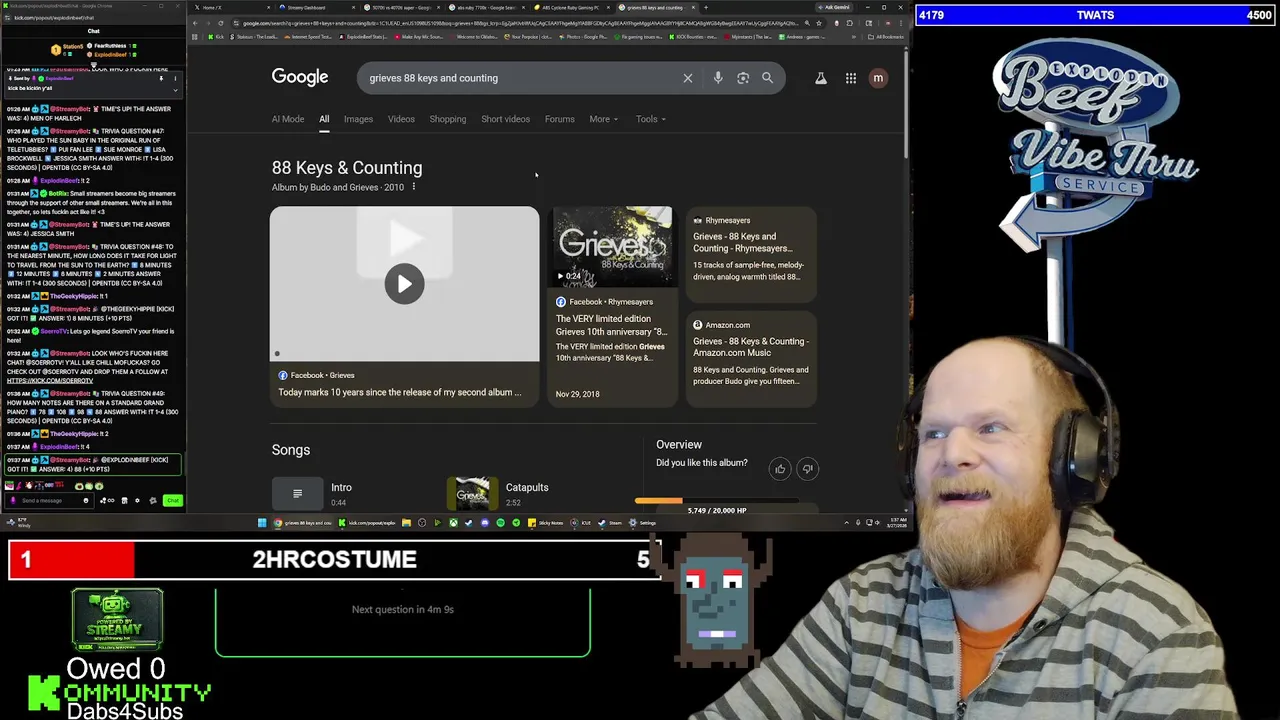The image size is (1280, 720).
Task: Click the Chrome address bar URL
Action: (x=520, y=23)
